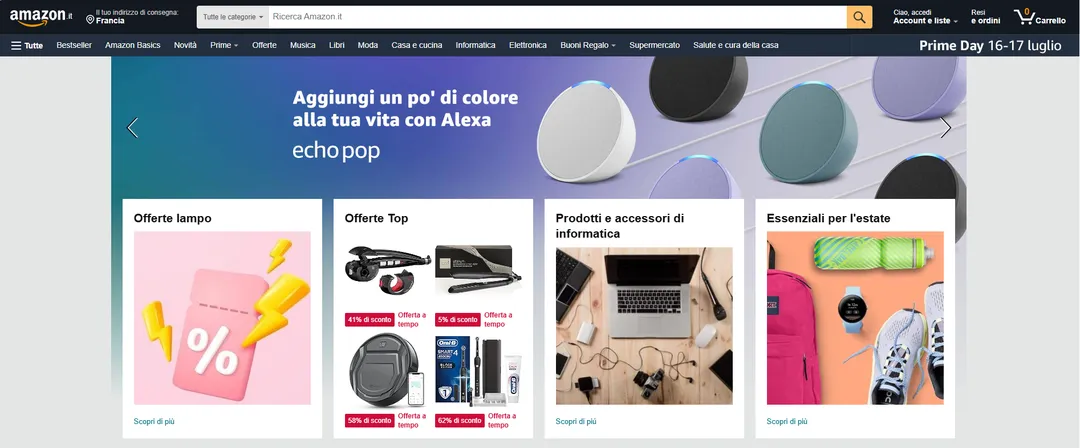Click the search magnifier button
The height and width of the screenshot is (448, 1080).
tap(859, 17)
